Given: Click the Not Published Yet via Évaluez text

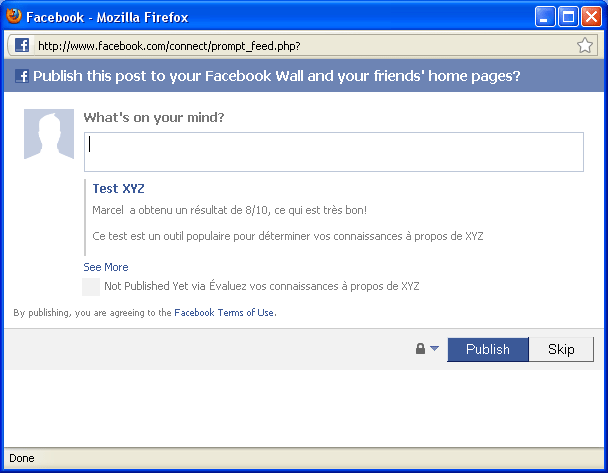Looking at the screenshot, I should coord(262,286).
